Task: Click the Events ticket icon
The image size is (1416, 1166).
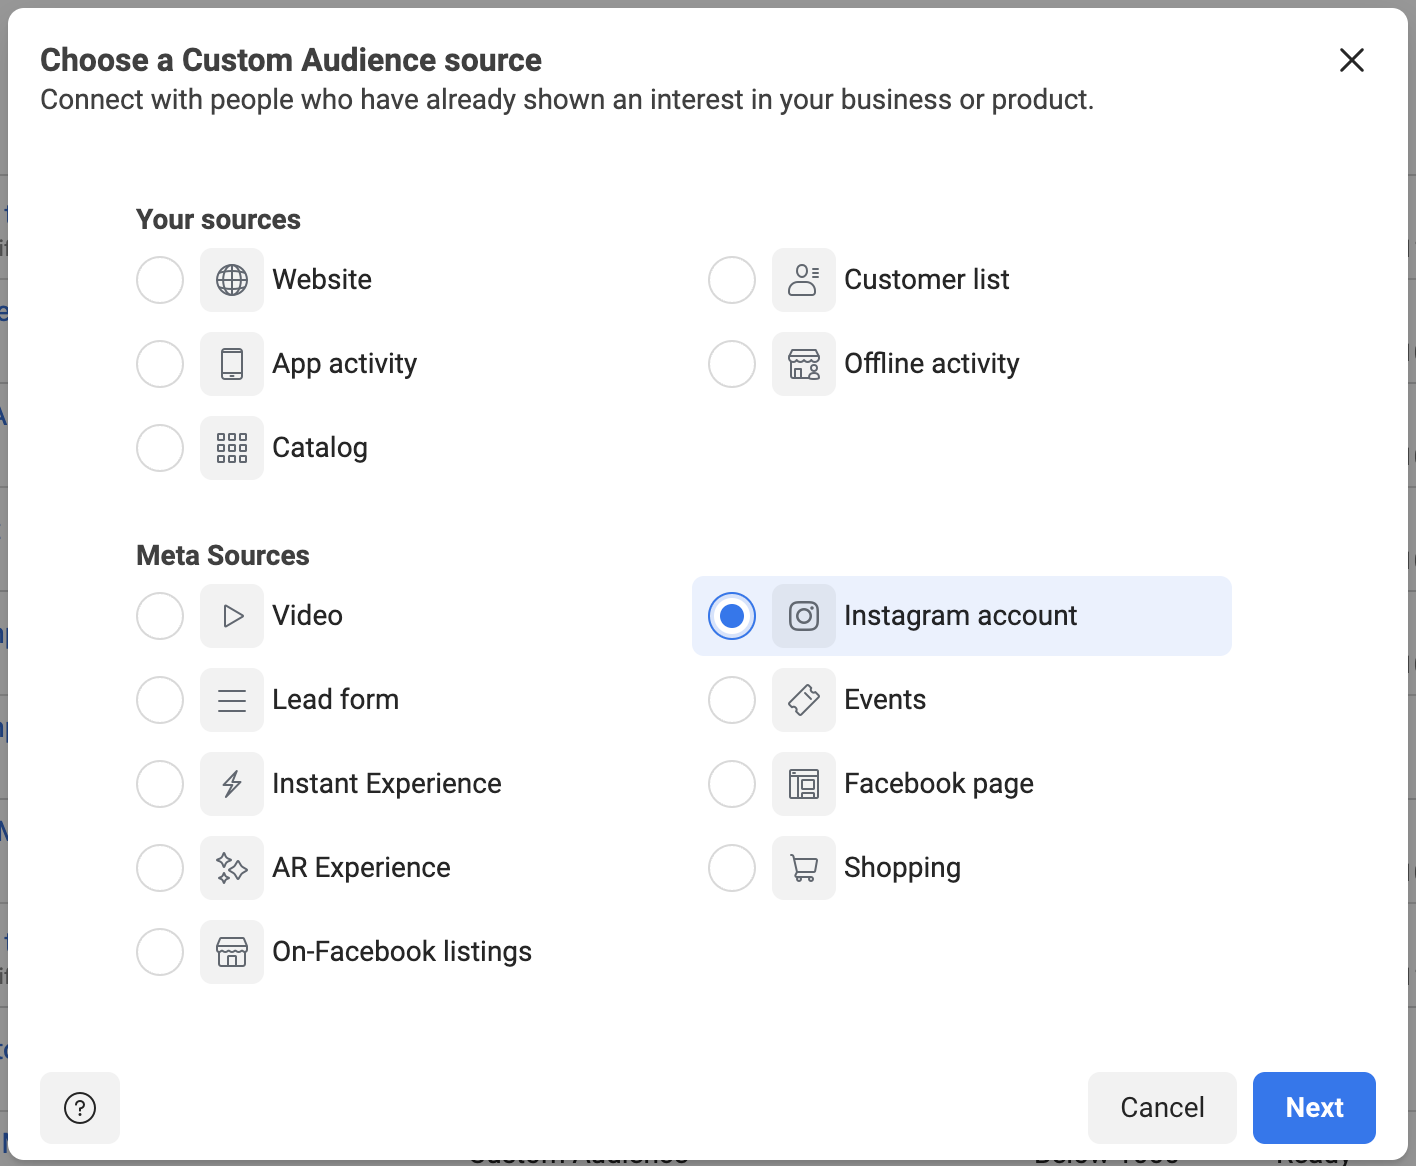Action: pyautogui.click(x=804, y=700)
